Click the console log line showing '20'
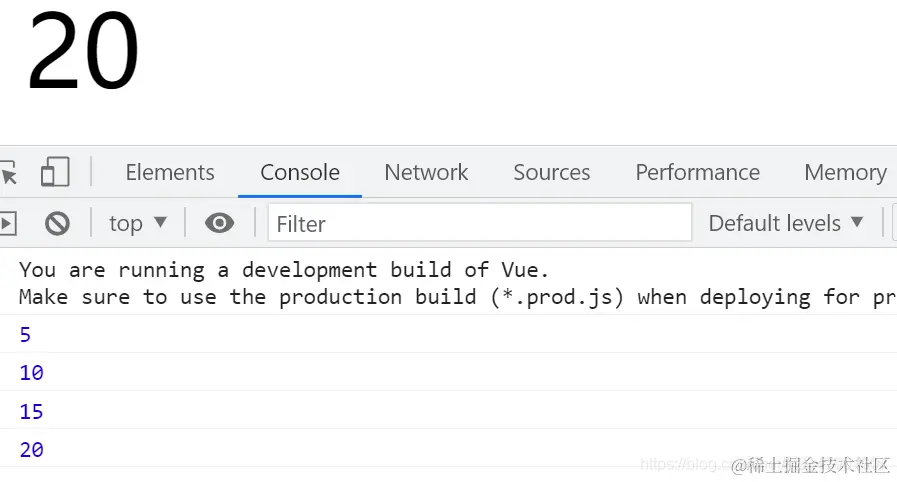The width and height of the screenshot is (897, 482). pyautogui.click(x=32, y=450)
